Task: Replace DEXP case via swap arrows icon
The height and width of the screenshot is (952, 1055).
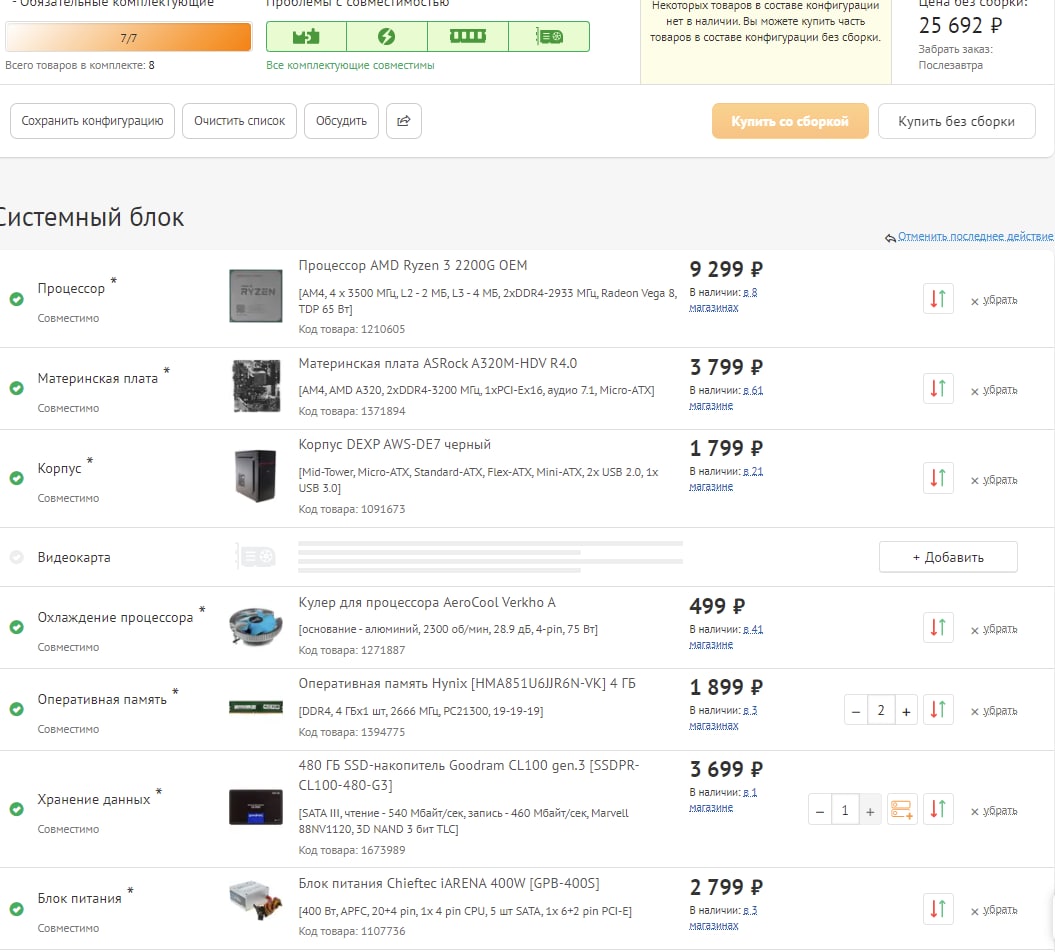Action: coord(938,478)
